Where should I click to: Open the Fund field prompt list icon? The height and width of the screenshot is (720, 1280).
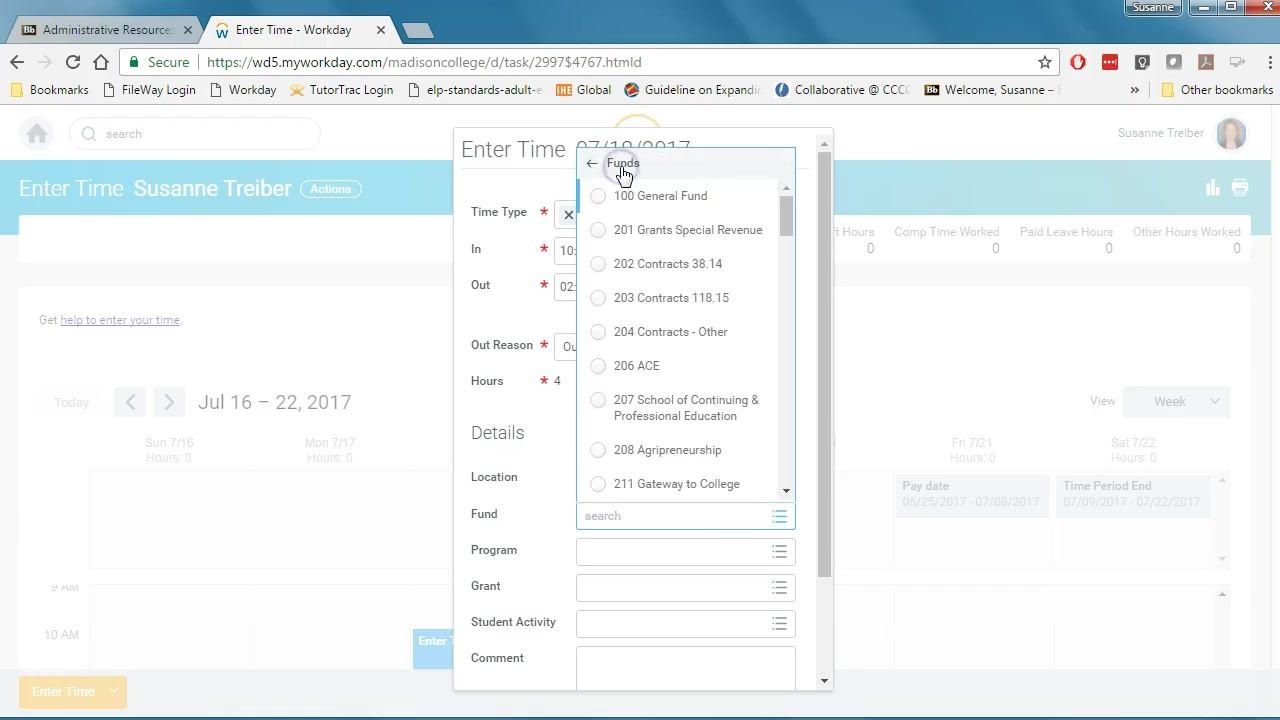point(779,516)
